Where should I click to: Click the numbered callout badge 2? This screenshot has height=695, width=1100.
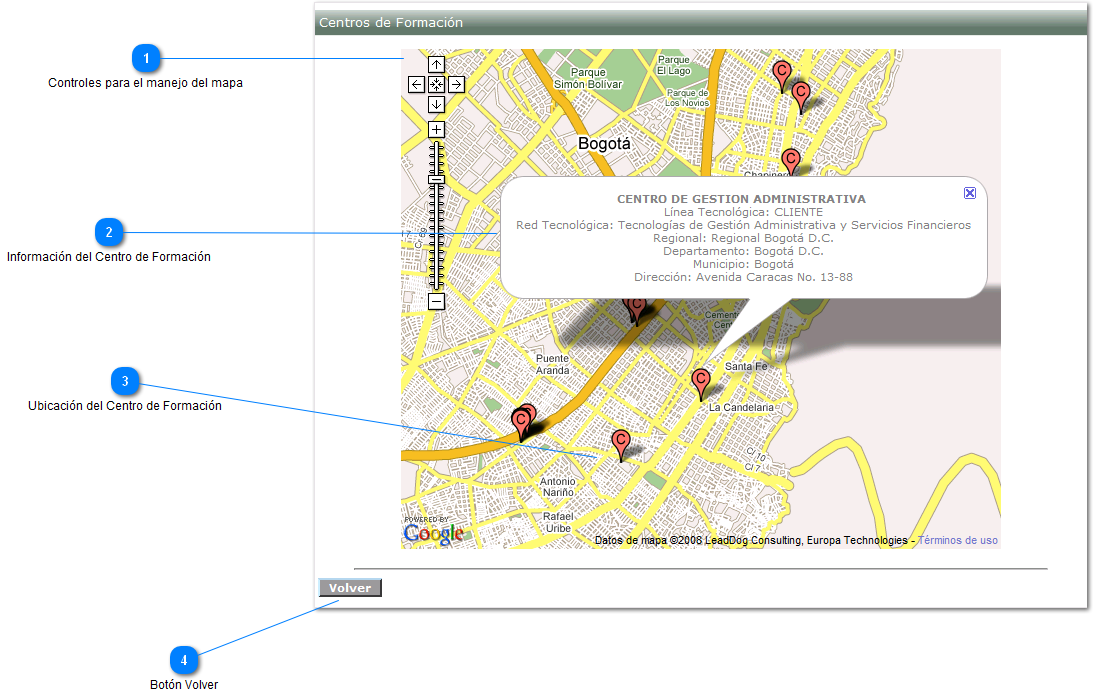[109, 232]
